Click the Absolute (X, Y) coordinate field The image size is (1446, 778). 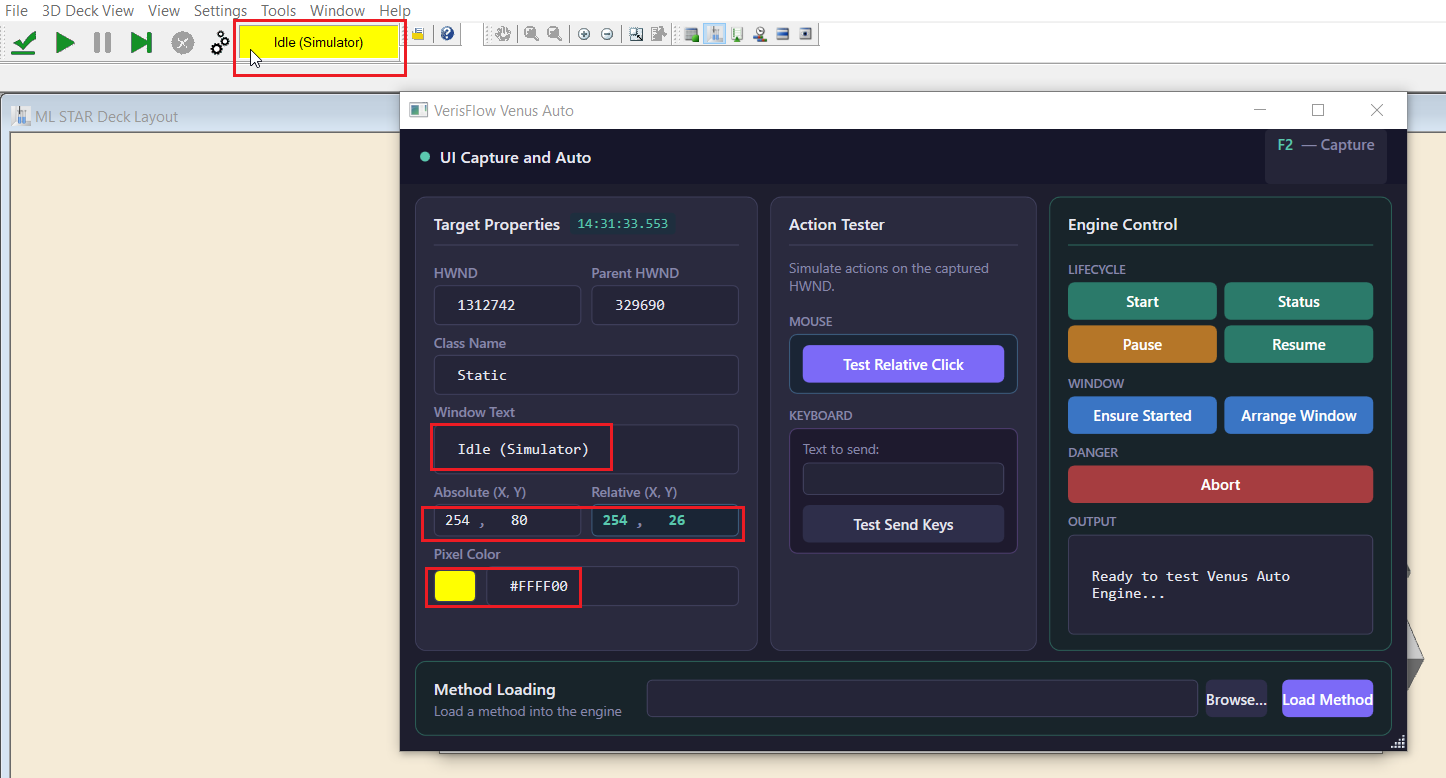(x=507, y=520)
